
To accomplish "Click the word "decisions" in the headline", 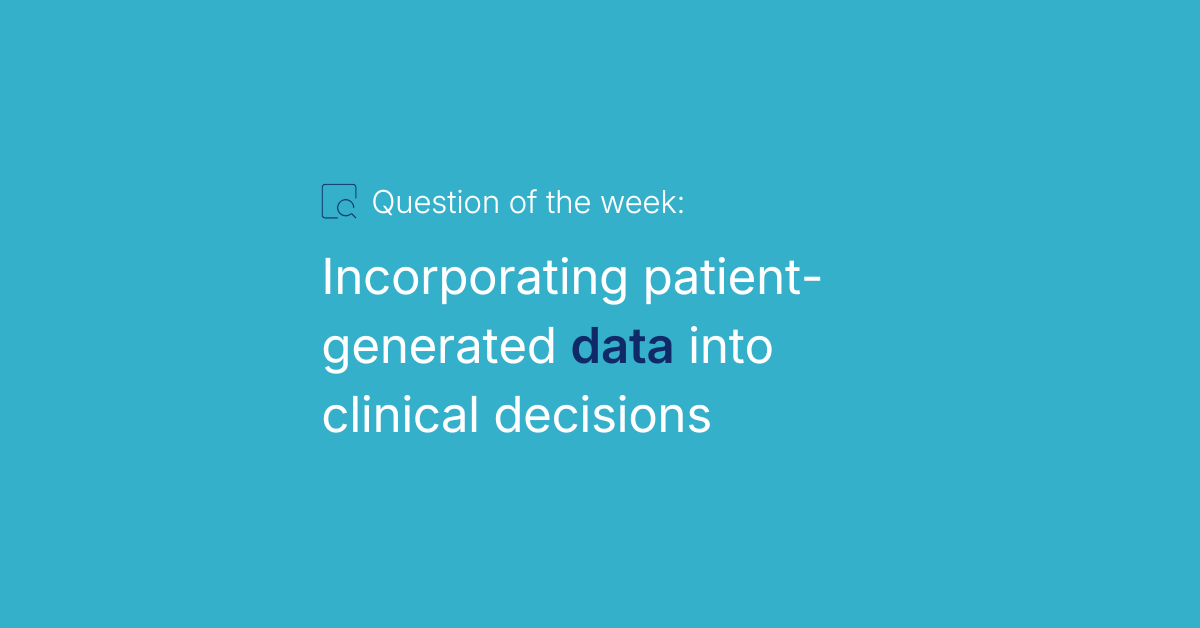I will (603, 415).
